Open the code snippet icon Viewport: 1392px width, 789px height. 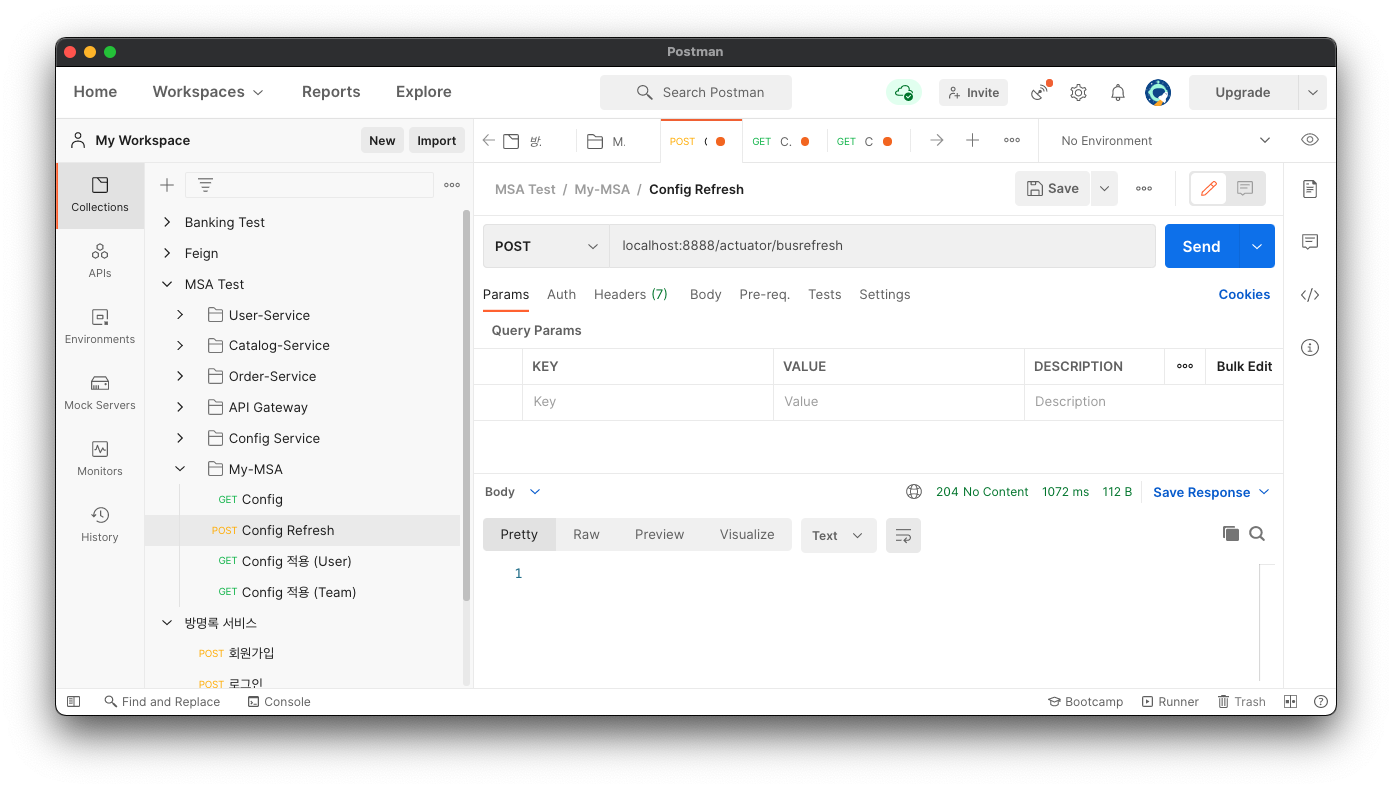coord(1310,295)
